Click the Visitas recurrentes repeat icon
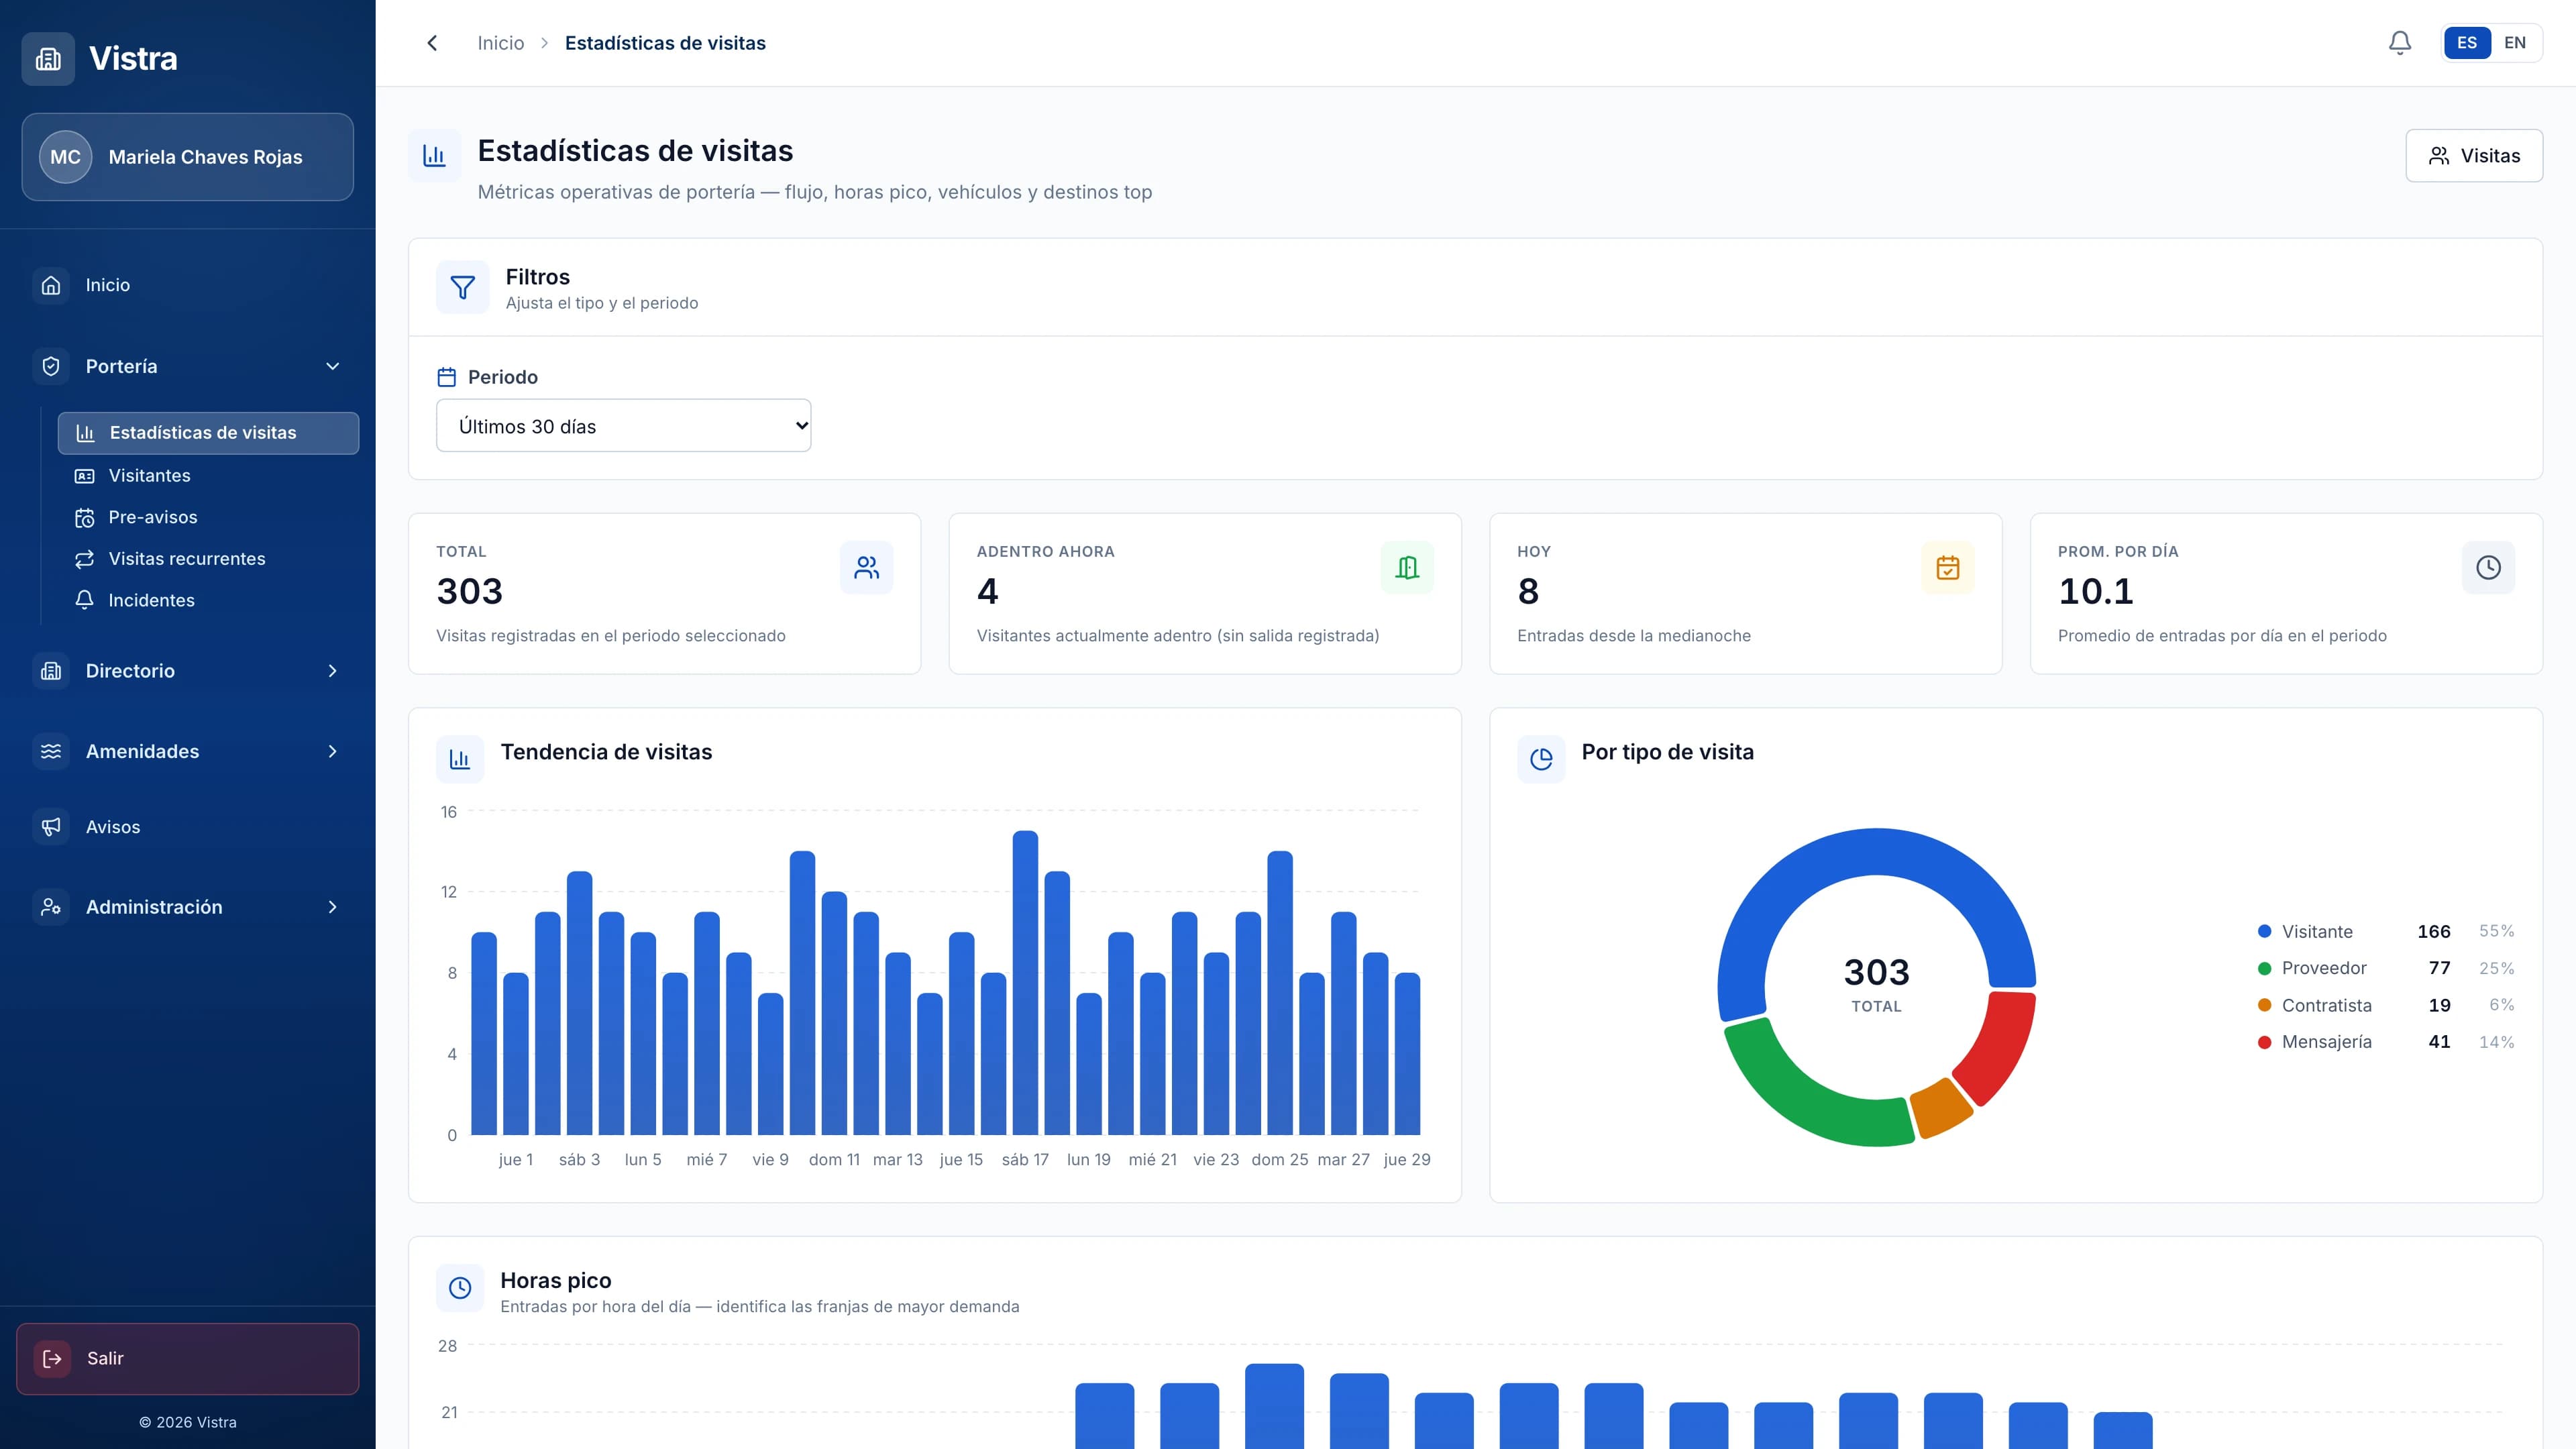 pyautogui.click(x=85, y=559)
